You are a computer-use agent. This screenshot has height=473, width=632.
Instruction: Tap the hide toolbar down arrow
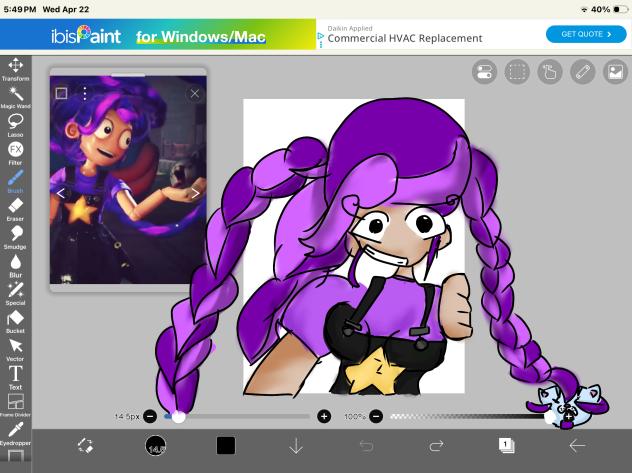click(x=296, y=446)
